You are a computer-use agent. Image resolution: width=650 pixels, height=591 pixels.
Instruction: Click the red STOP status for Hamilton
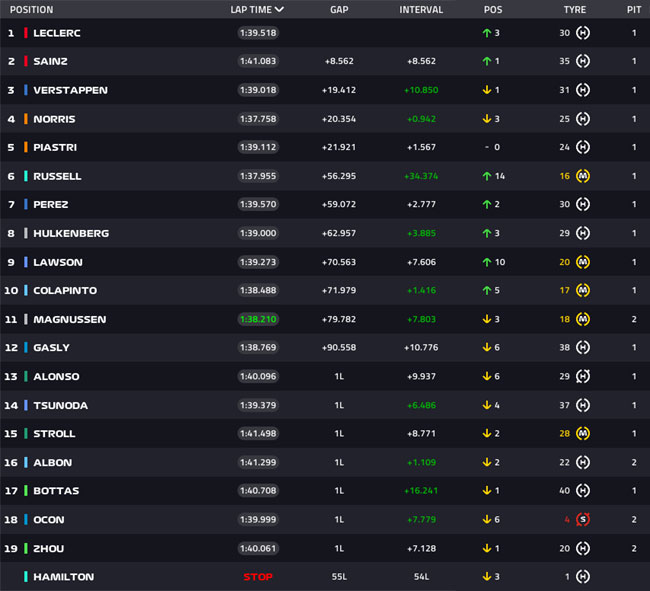[x=258, y=576]
